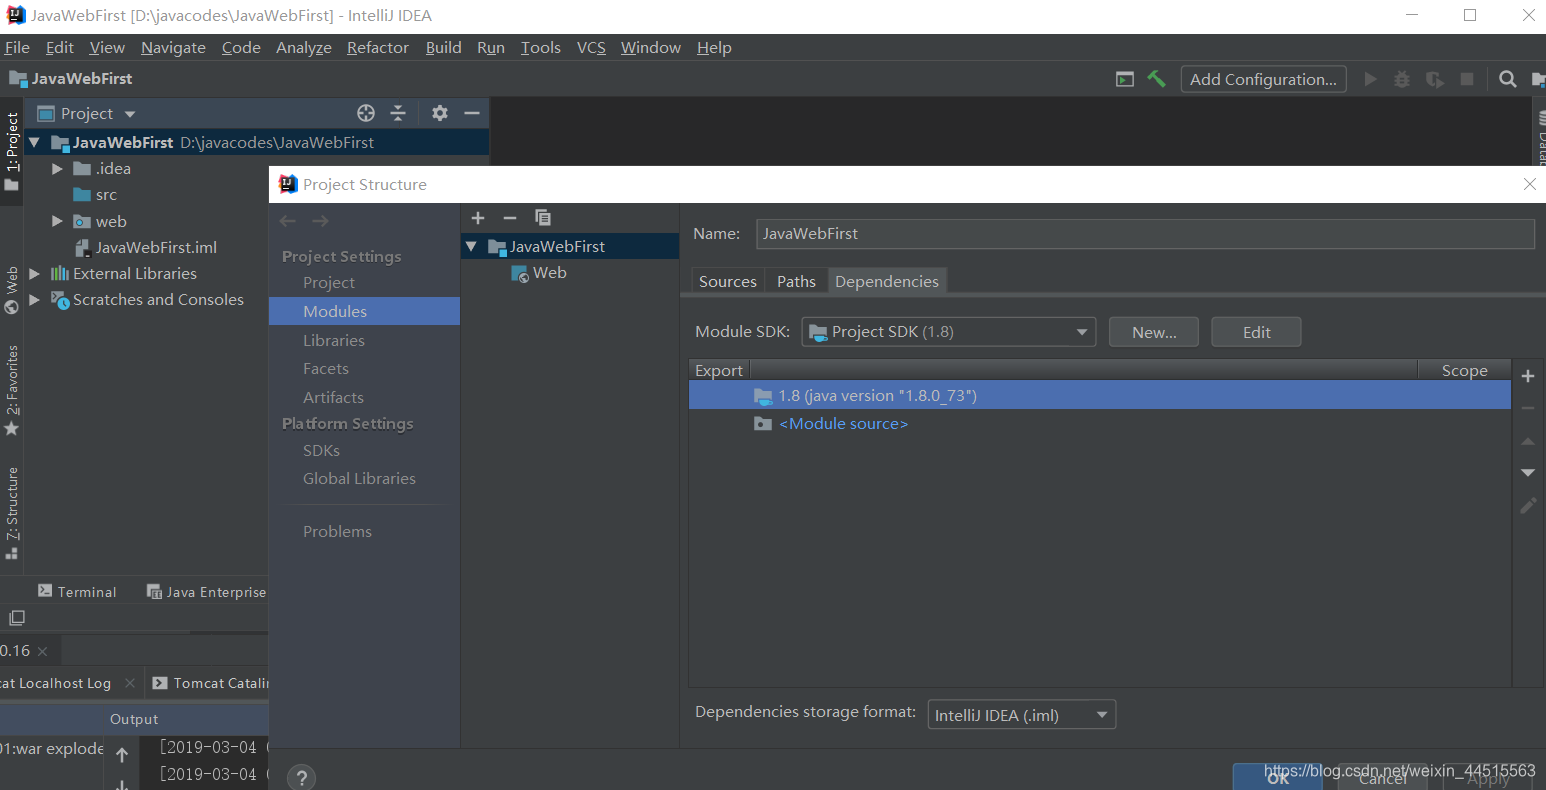Open the Java Enterprise tool window
The image size is (1546, 790).
point(206,592)
